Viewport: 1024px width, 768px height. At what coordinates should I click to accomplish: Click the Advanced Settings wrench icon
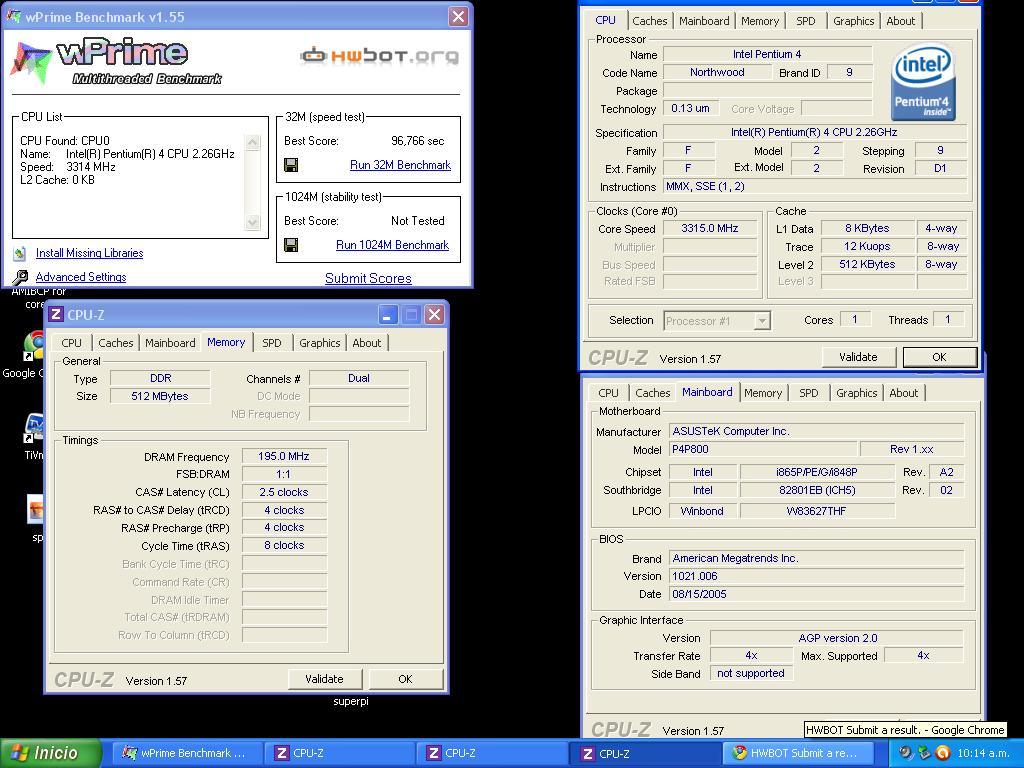(20, 278)
